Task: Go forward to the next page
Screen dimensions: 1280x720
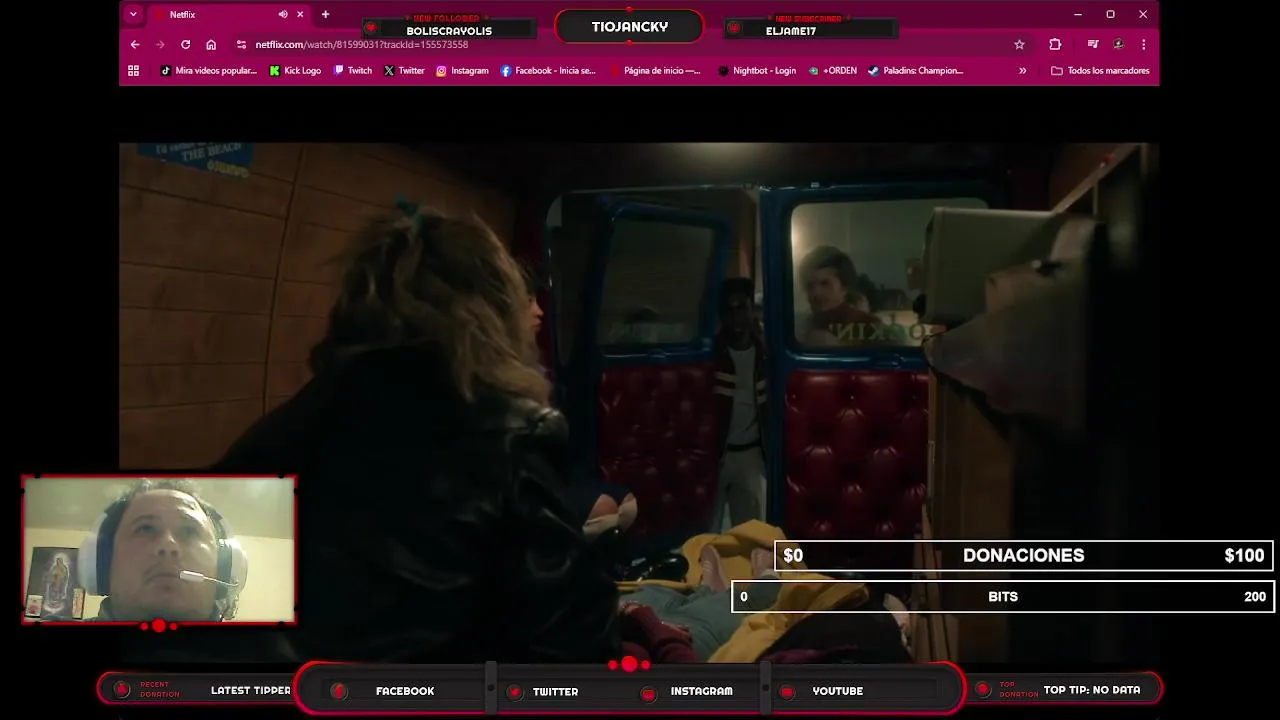Action: point(160,44)
